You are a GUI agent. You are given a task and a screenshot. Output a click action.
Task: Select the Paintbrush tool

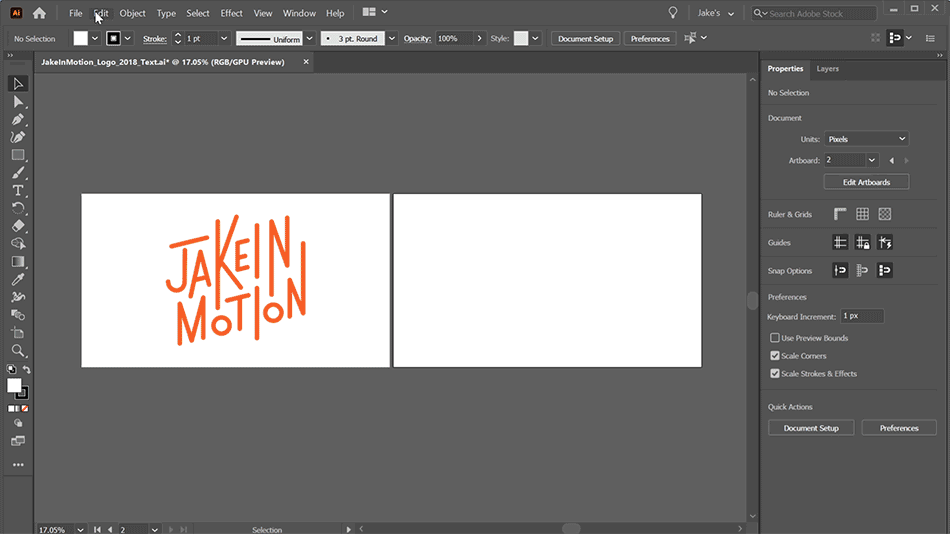tap(18, 173)
